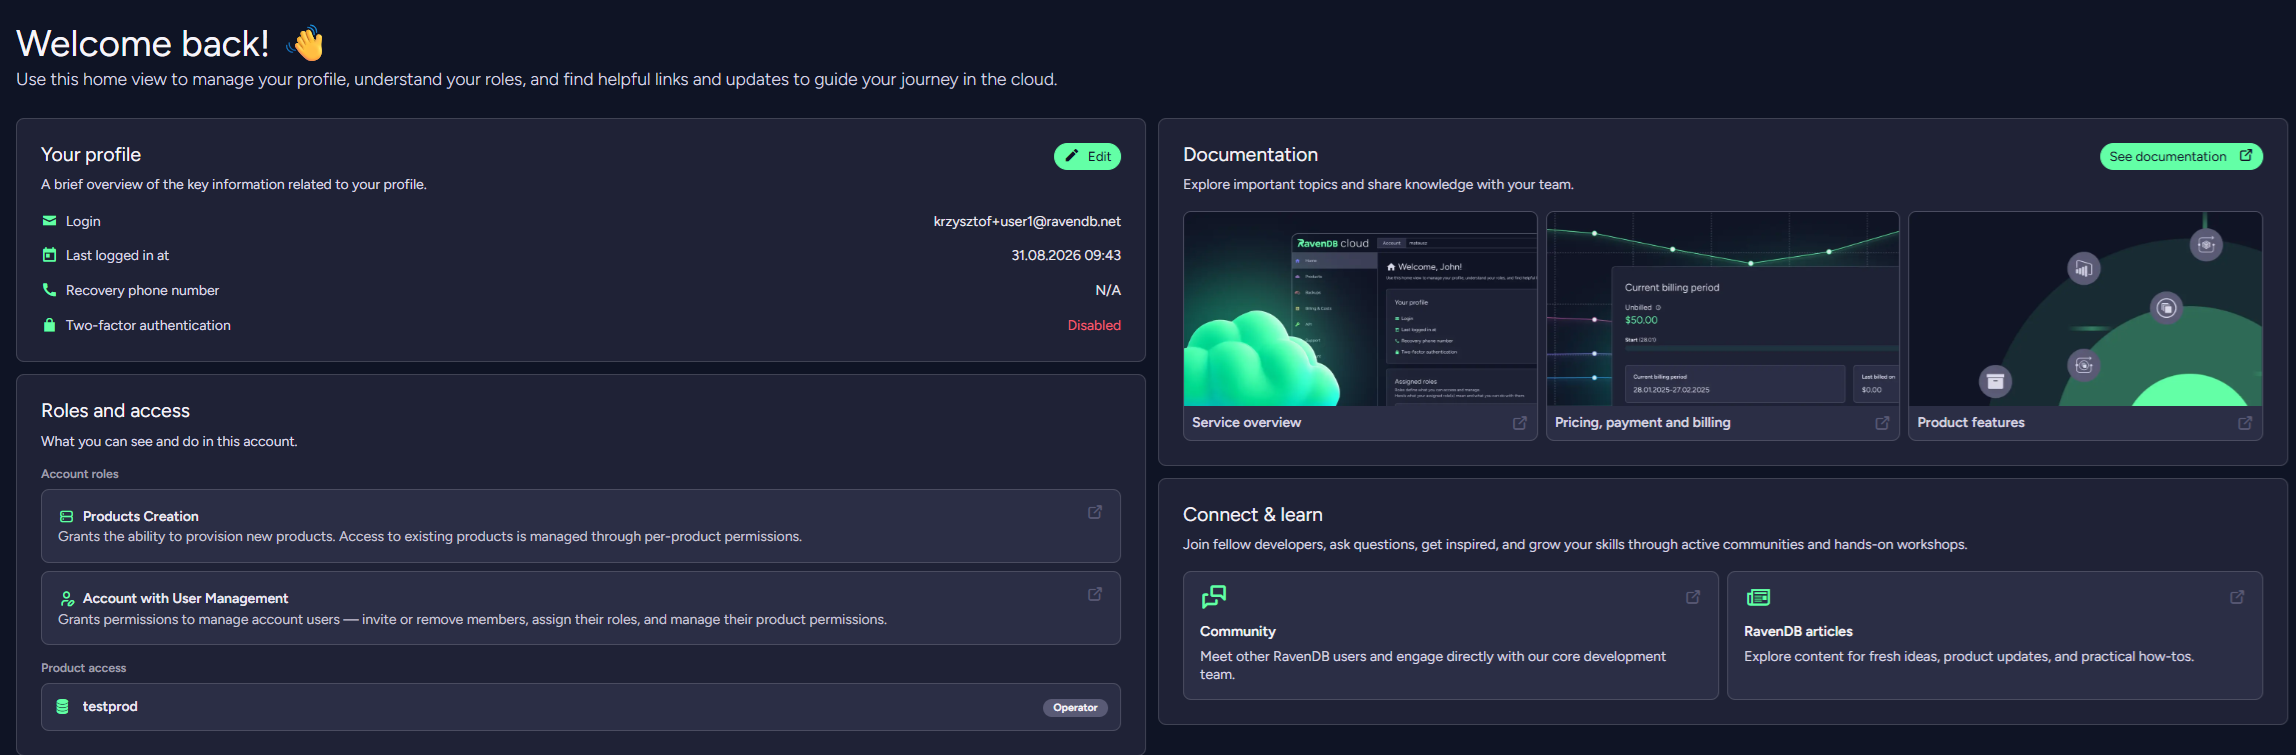The width and height of the screenshot is (2296, 755).
Task: Click the external link icon in See documentation
Action: pyautogui.click(x=2246, y=155)
